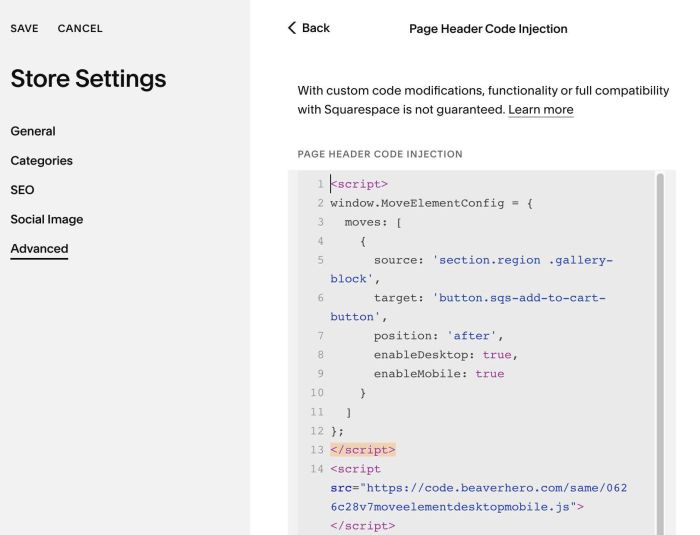
Task: Select the Advanced settings section
Action: point(39,249)
